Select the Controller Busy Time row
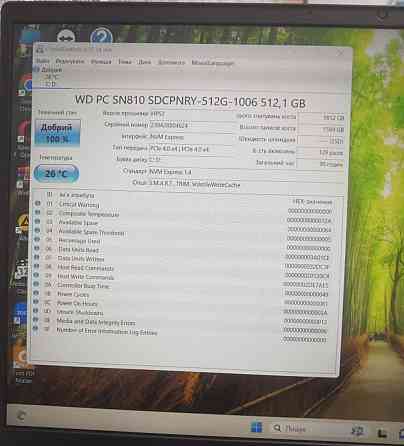This screenshot has height=446, width=404. 180,289
